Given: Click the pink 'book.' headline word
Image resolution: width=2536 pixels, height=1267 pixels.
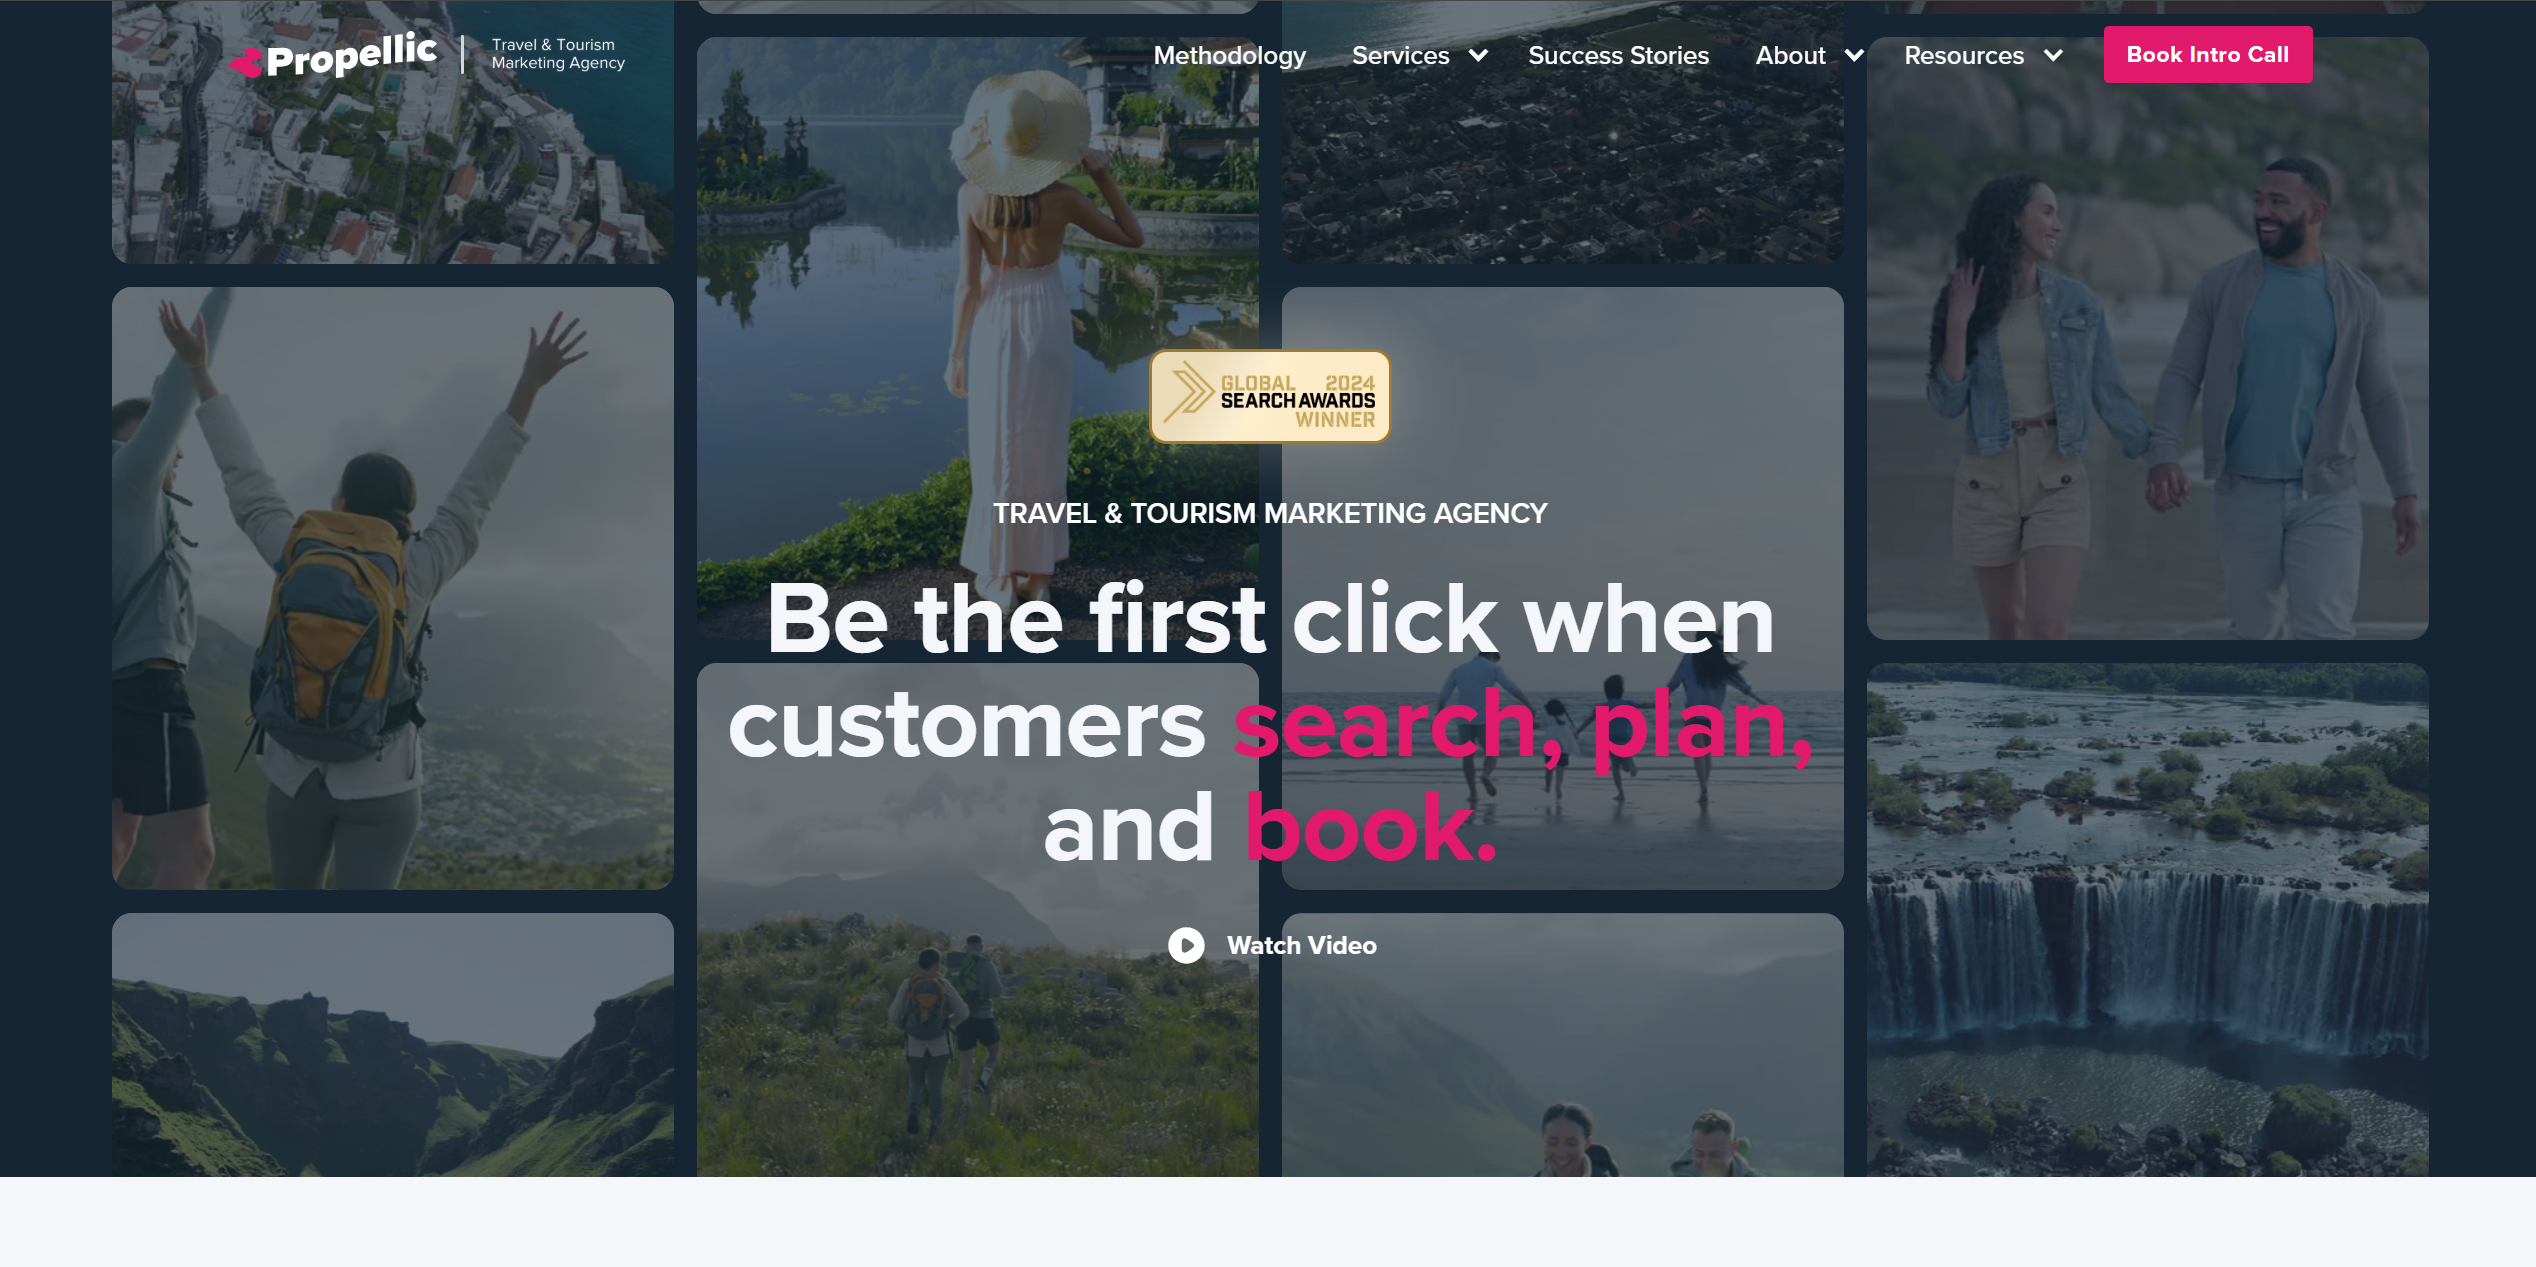Looking at the screenshot, I should (x=1371, y=828).
